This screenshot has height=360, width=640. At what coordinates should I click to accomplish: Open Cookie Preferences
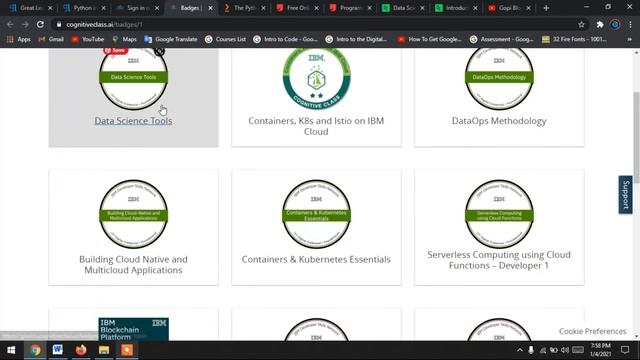pos(592,331)
